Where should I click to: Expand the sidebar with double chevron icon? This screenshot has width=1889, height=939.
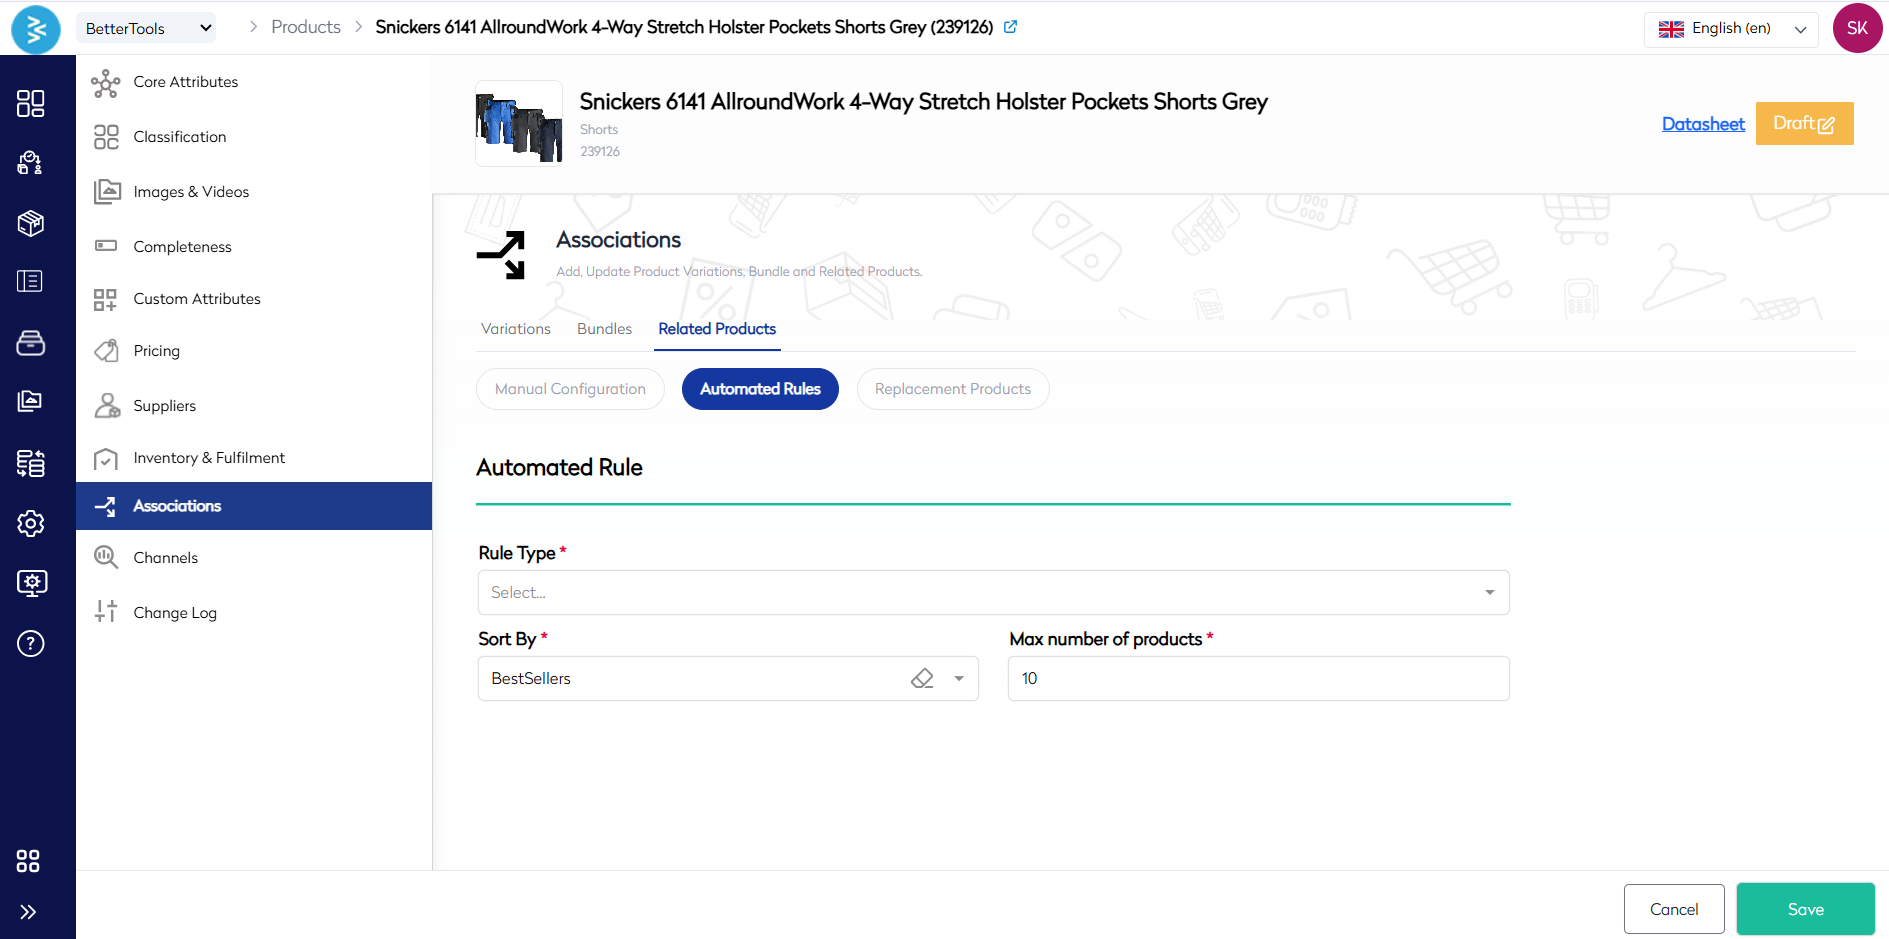point(28,911)
